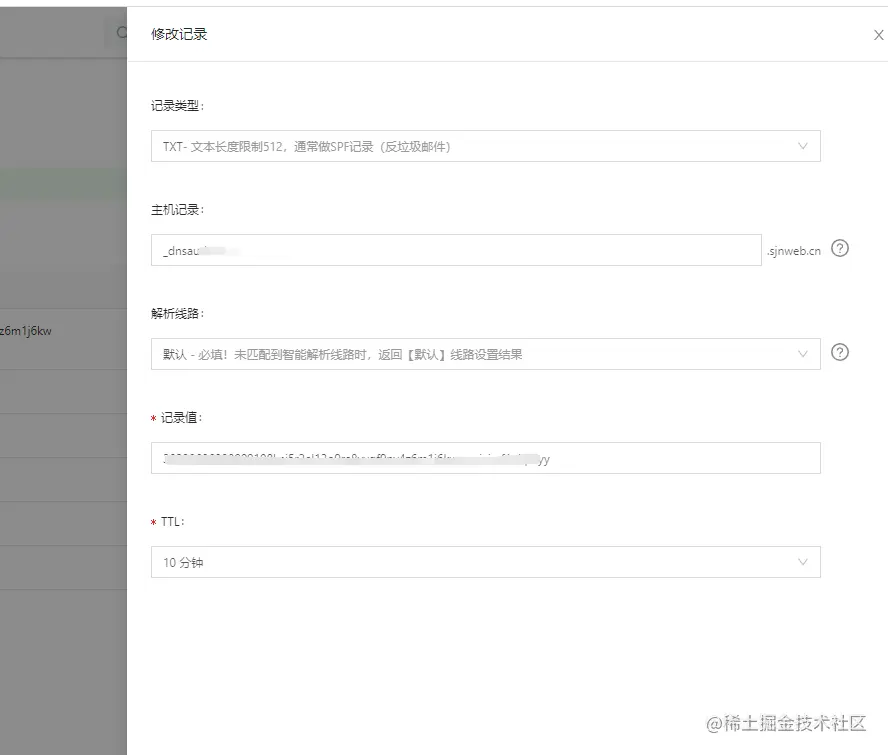Image resolution: width=888 pixels, height=755 pixels.
Task: Click the 解析线路 label
Action: 177,313
